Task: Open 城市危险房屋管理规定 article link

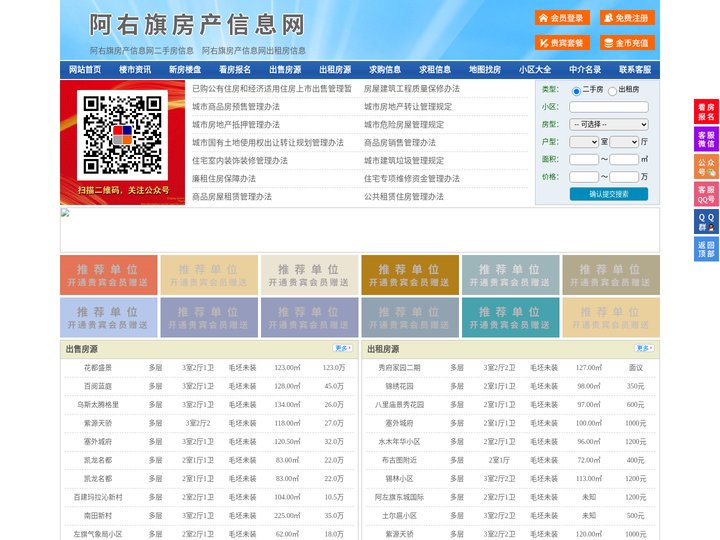Action: [404, 124]
